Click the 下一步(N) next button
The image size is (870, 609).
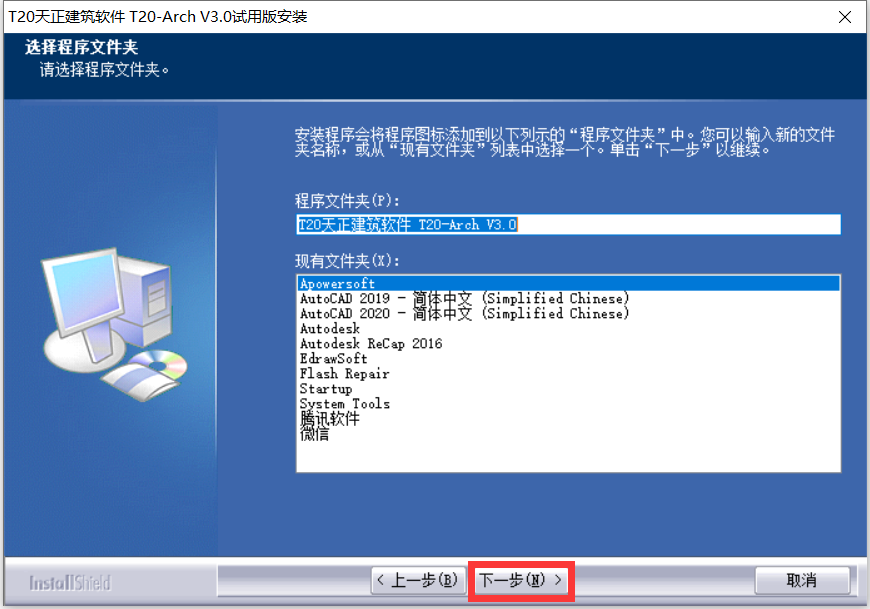[x=521, y=580]
